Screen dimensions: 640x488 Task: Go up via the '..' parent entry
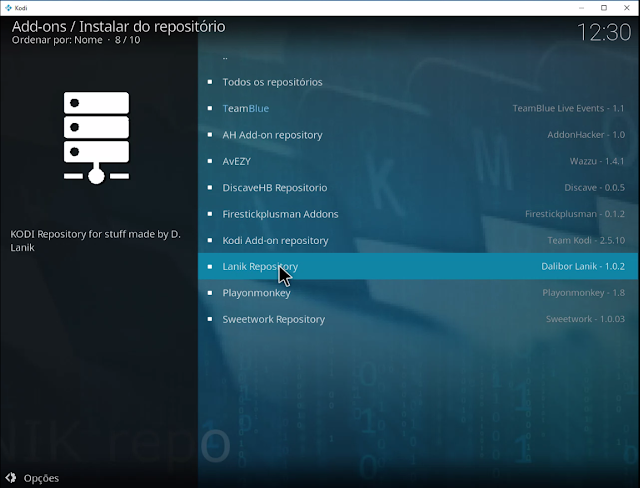click(x=418, y=58)
